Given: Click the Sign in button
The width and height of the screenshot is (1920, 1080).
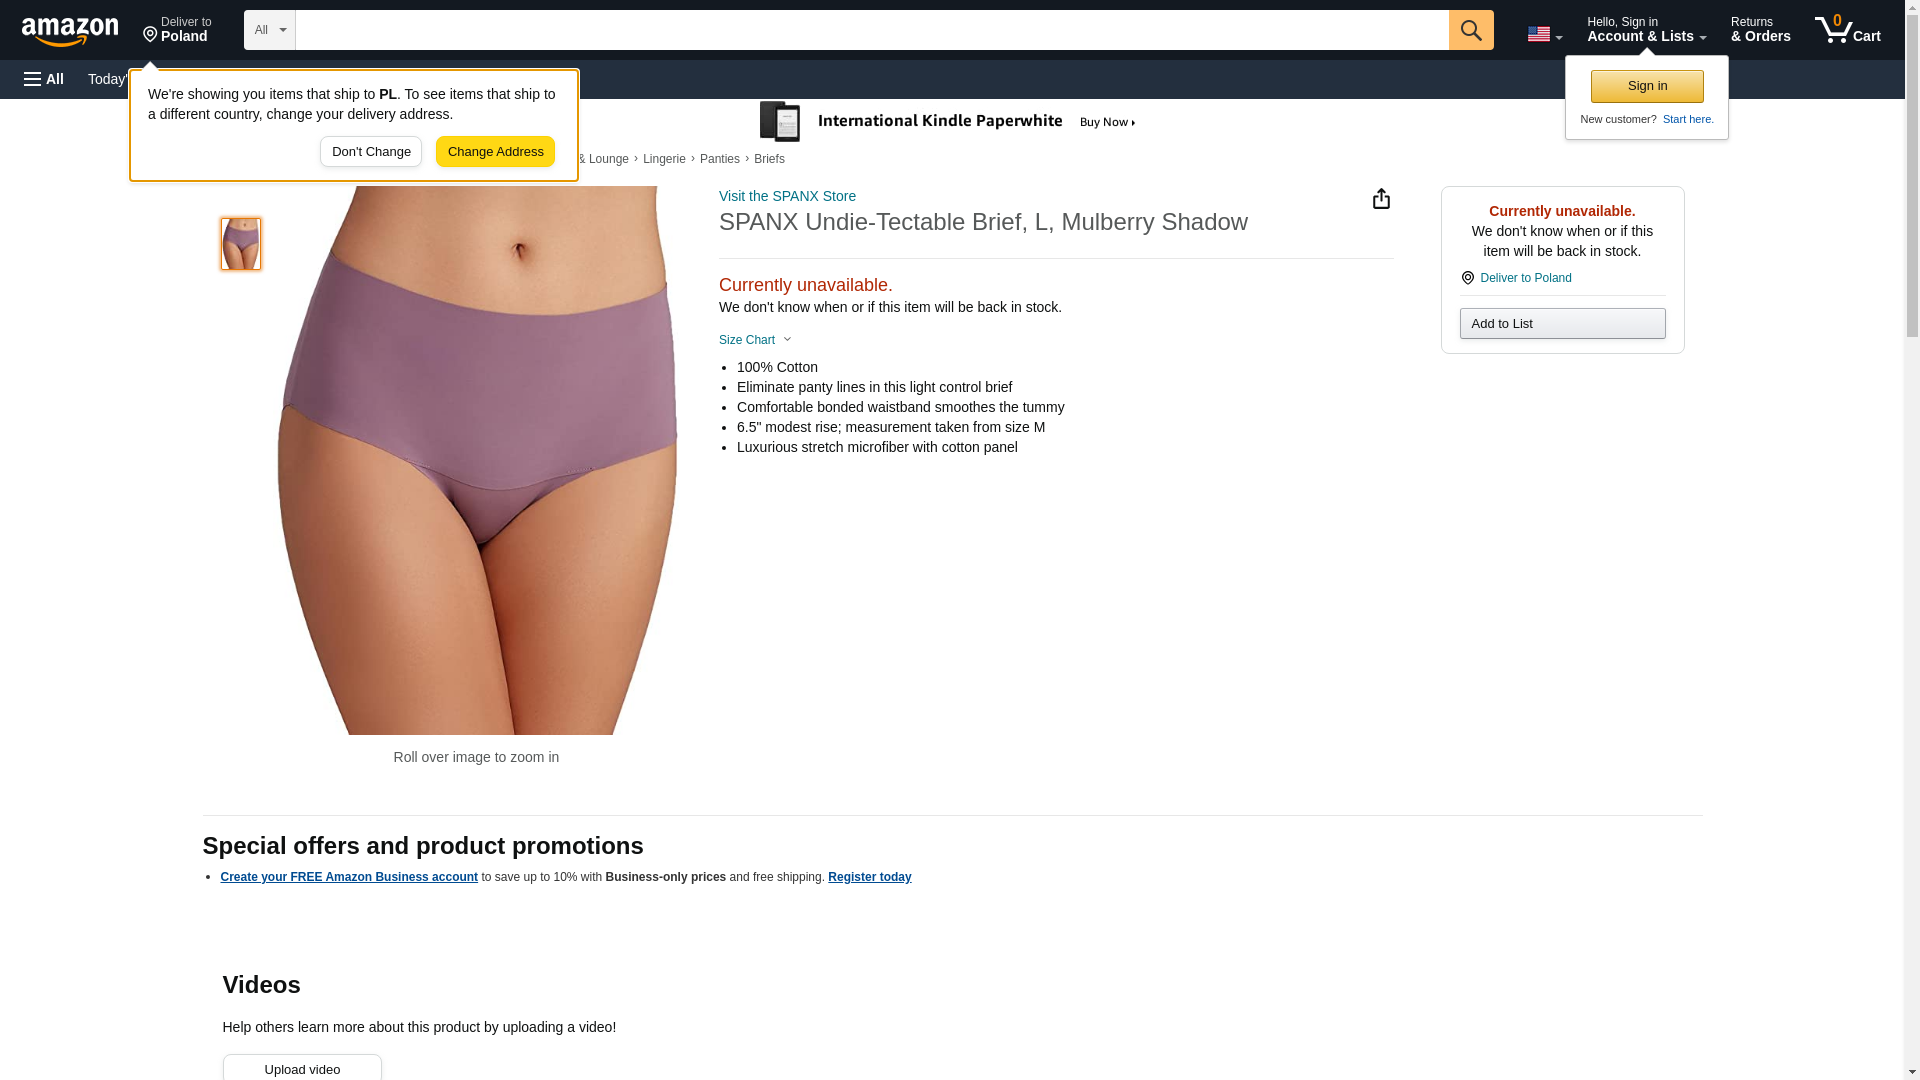Looking at the screenshot, I should [x=1647, y=86].
